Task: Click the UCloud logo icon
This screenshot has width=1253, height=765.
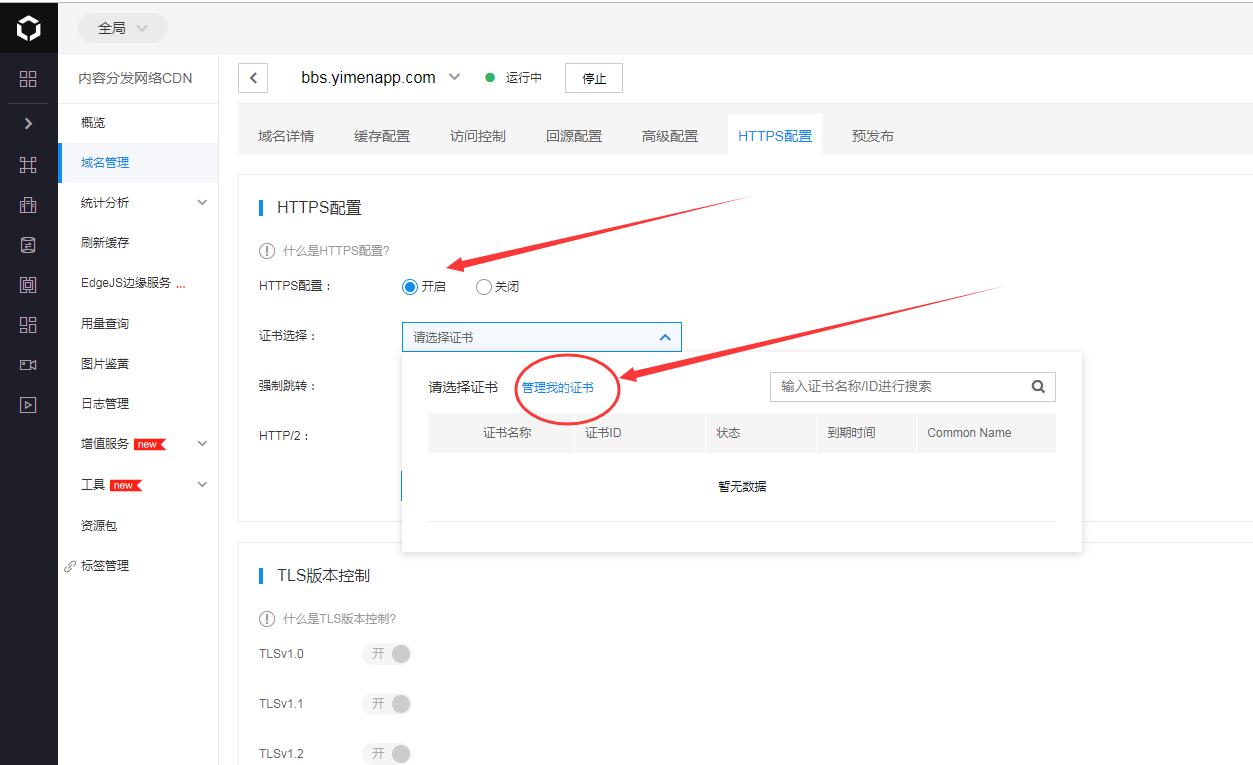Action: click(x=29, y=29)
